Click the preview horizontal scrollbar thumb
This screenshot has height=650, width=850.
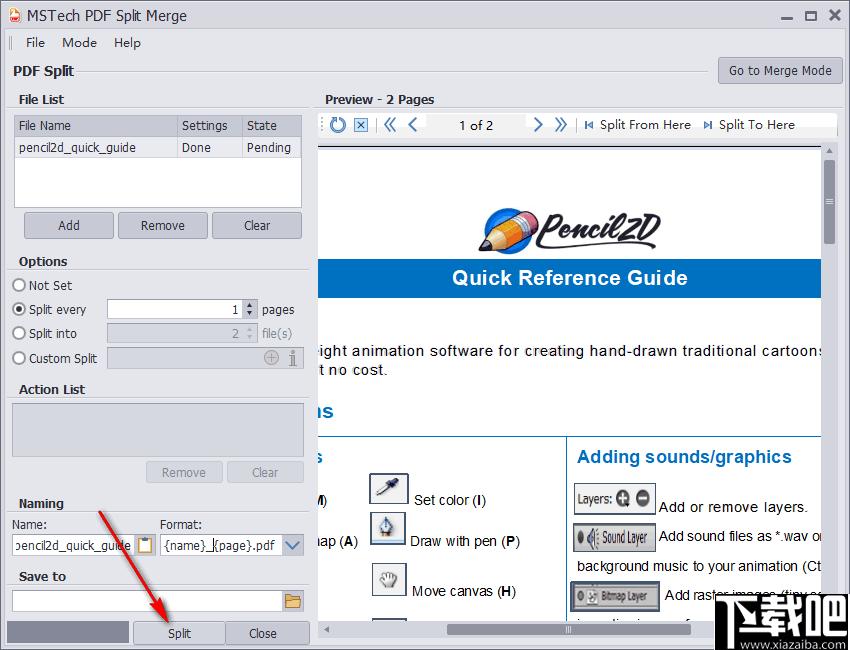[568, 629]
